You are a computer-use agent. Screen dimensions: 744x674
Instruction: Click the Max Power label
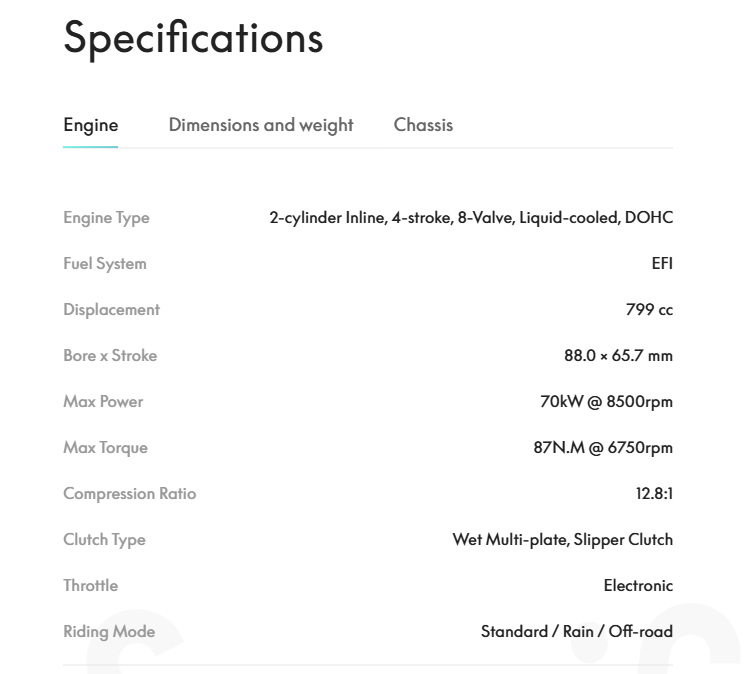(103, 402)
